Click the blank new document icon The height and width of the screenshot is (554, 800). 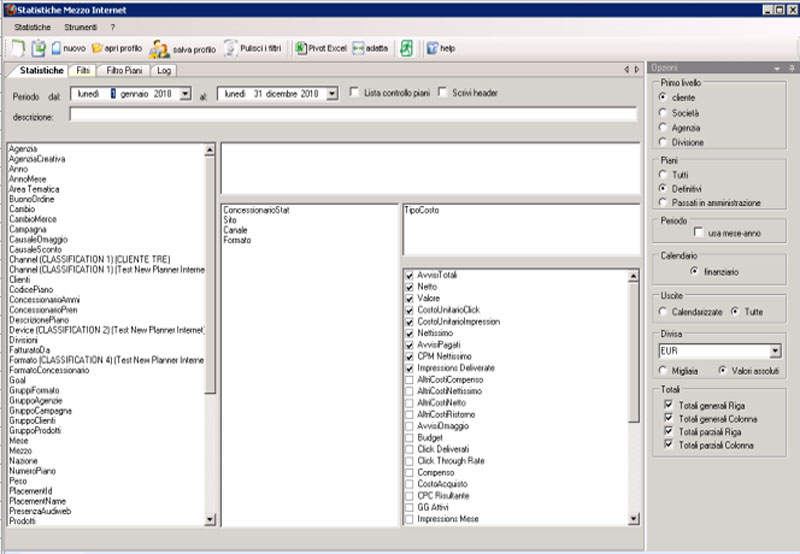click(x=17, y=47)
